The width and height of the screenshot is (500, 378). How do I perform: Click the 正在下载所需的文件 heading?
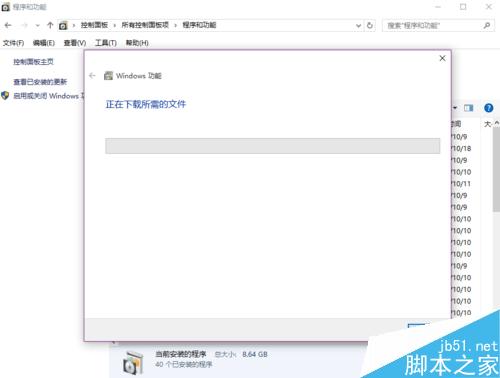pos(146,104)
